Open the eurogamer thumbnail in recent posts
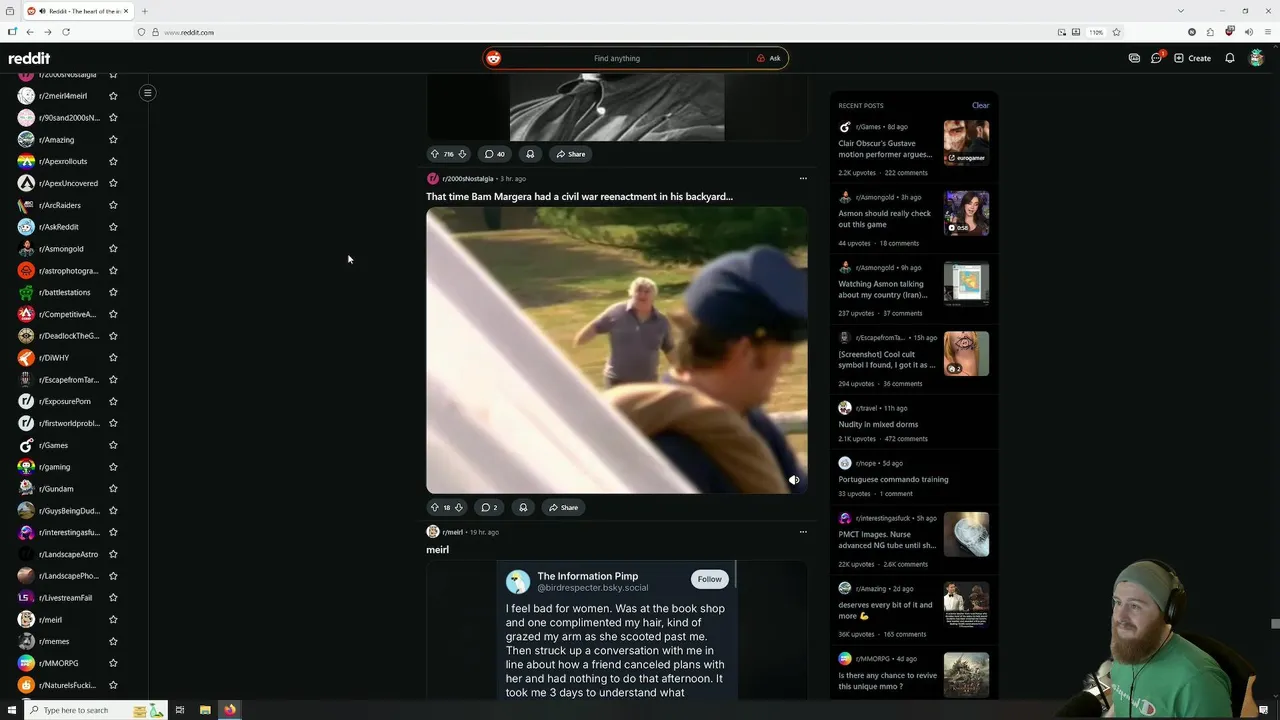 966,142
